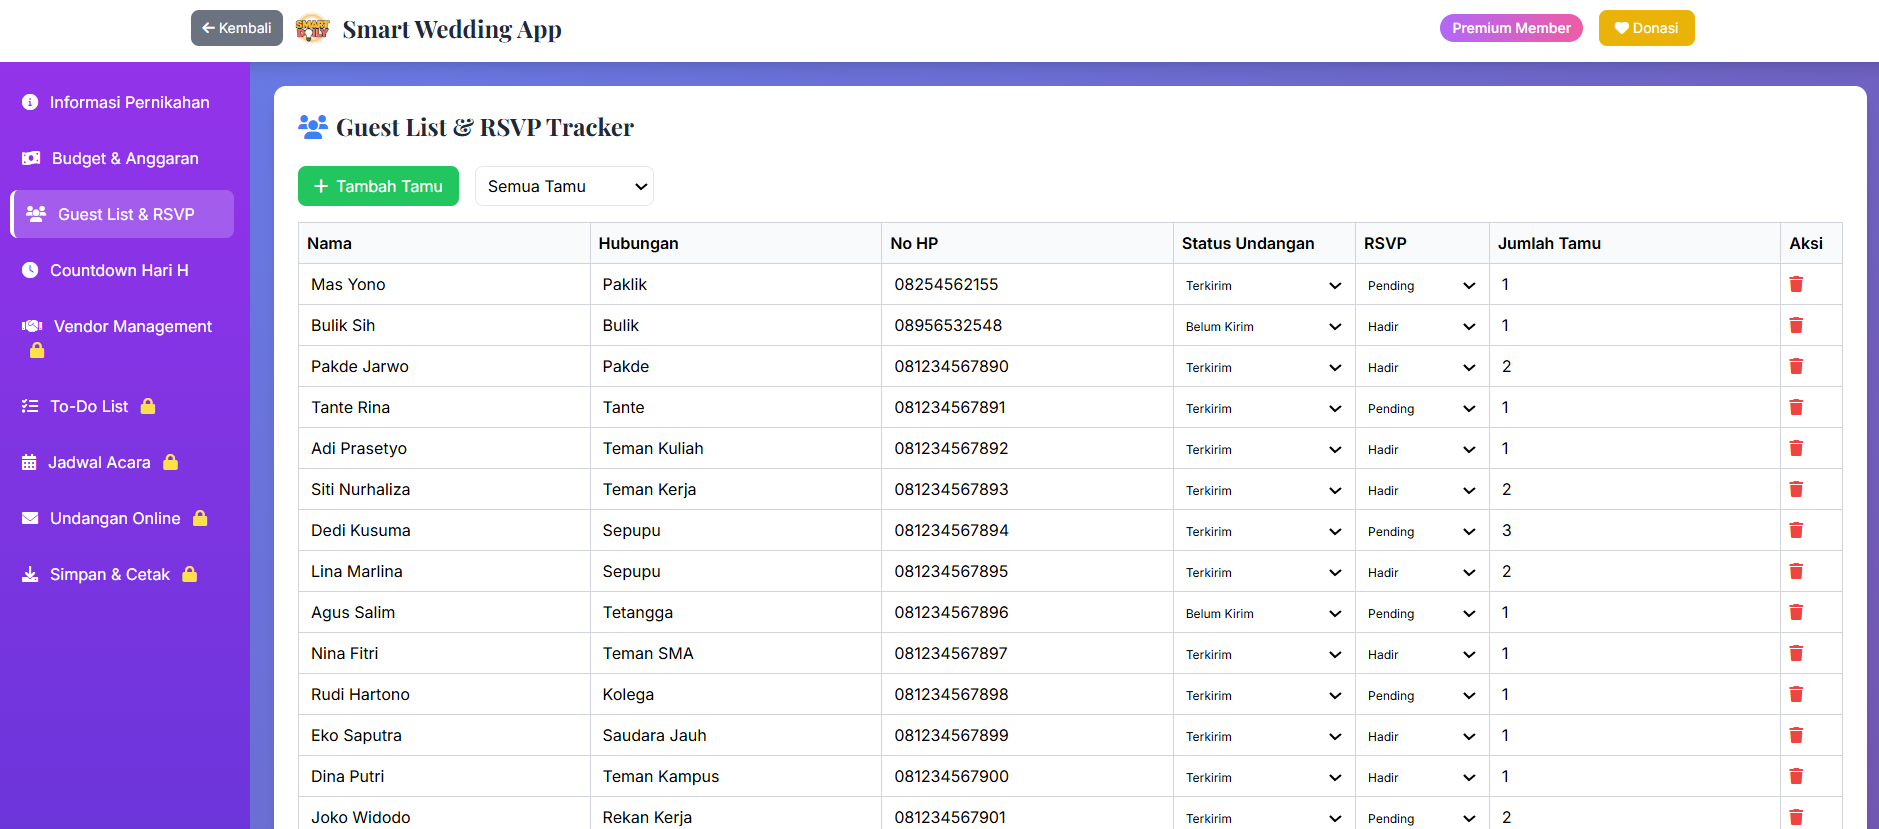
Task: Go to Budget & Anggaran section
Action: click(x=124, y=158)
